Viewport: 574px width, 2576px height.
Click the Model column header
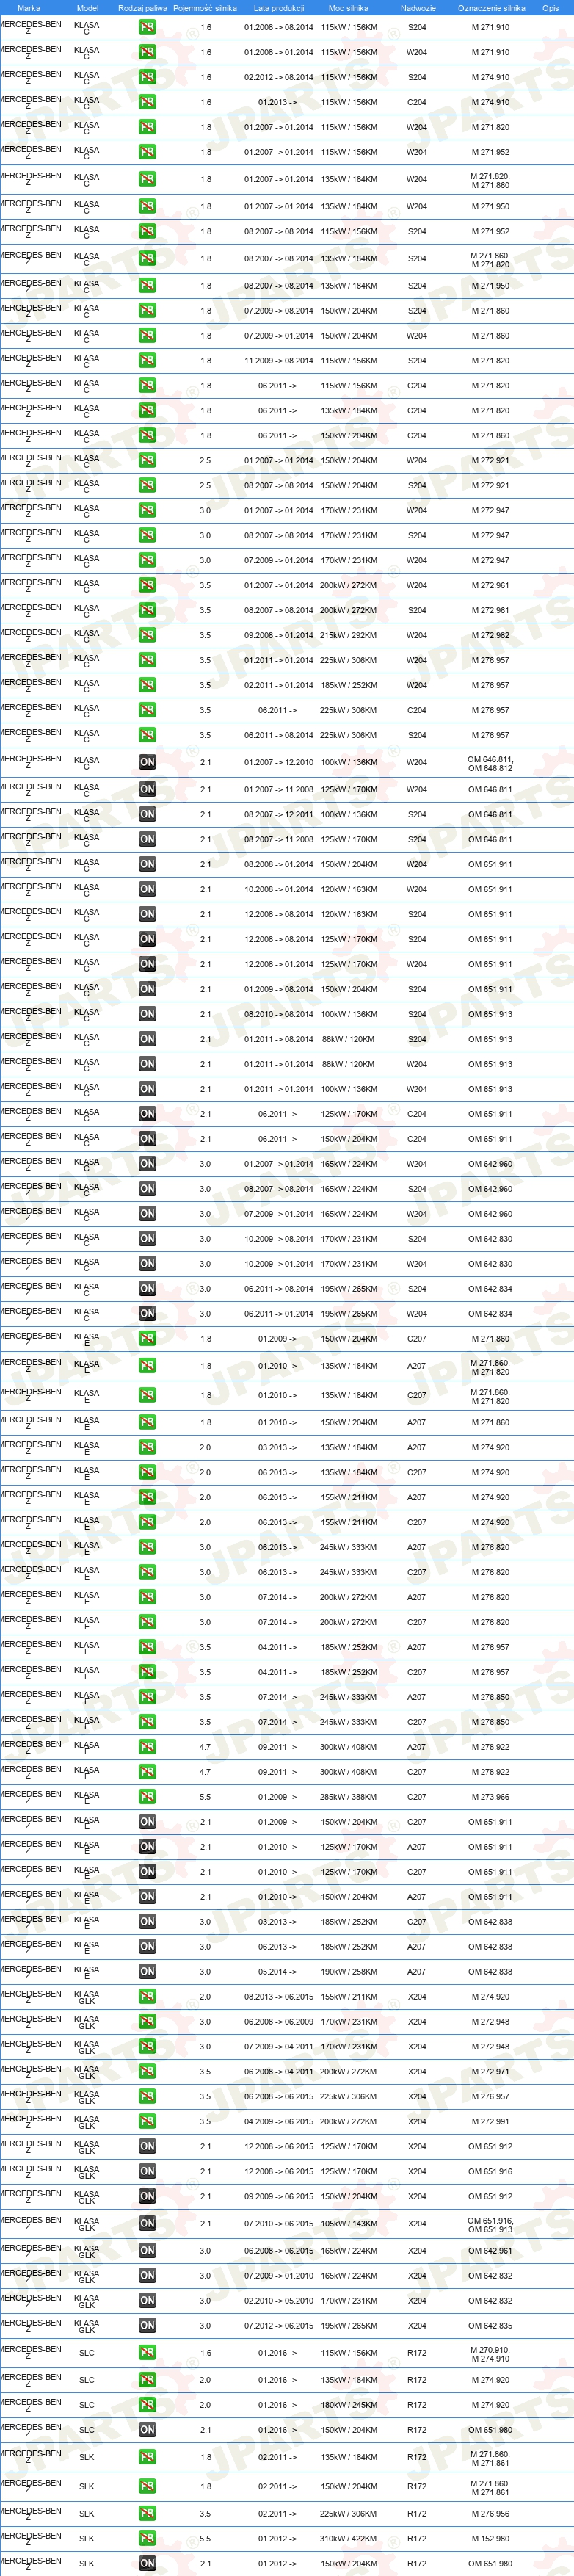click(87, 8)
